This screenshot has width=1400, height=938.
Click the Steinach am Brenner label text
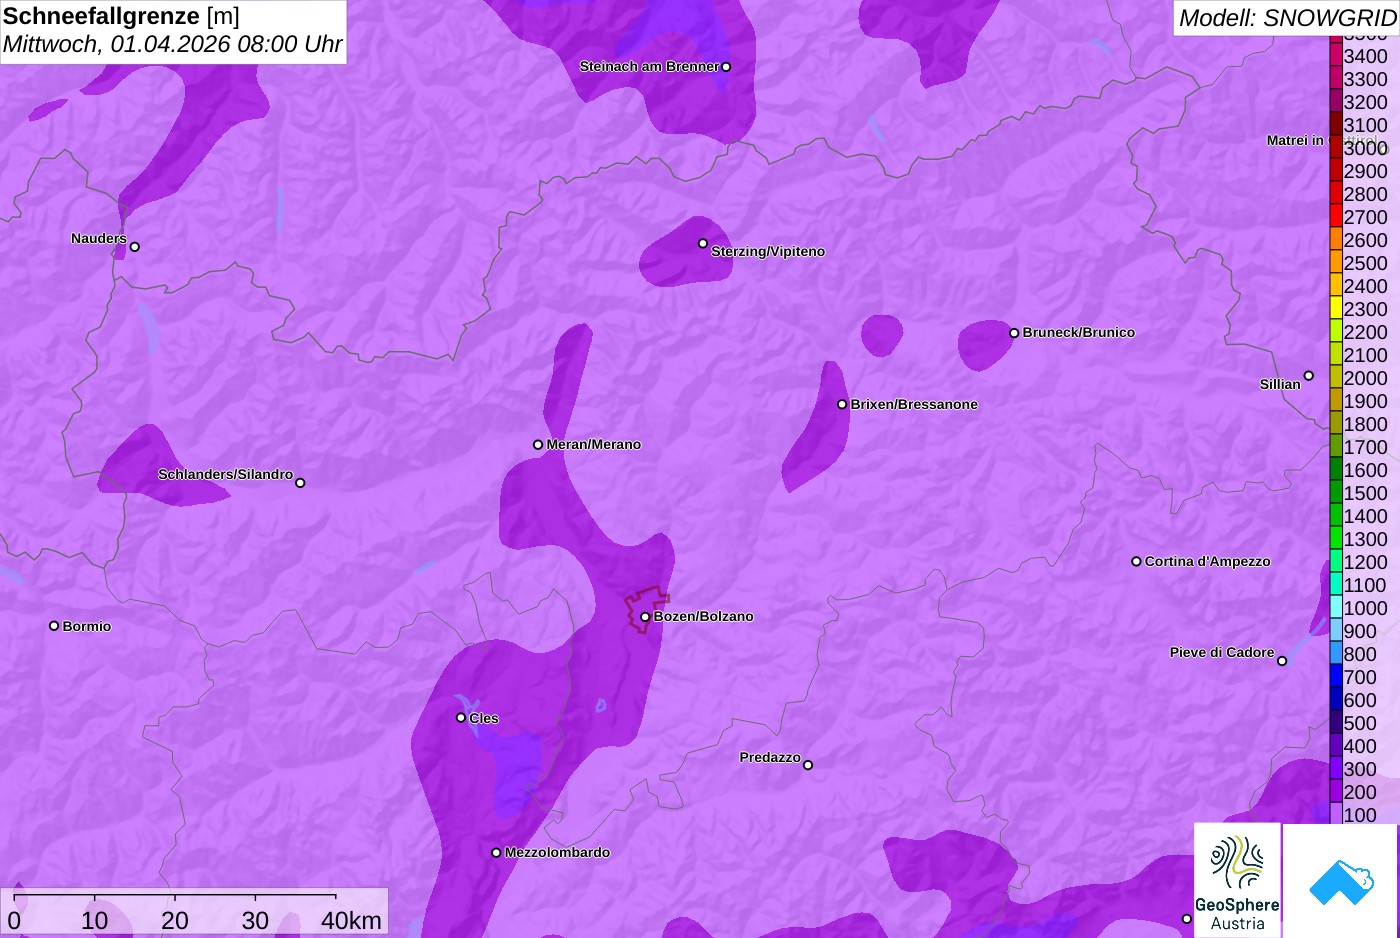click(649, 67)
